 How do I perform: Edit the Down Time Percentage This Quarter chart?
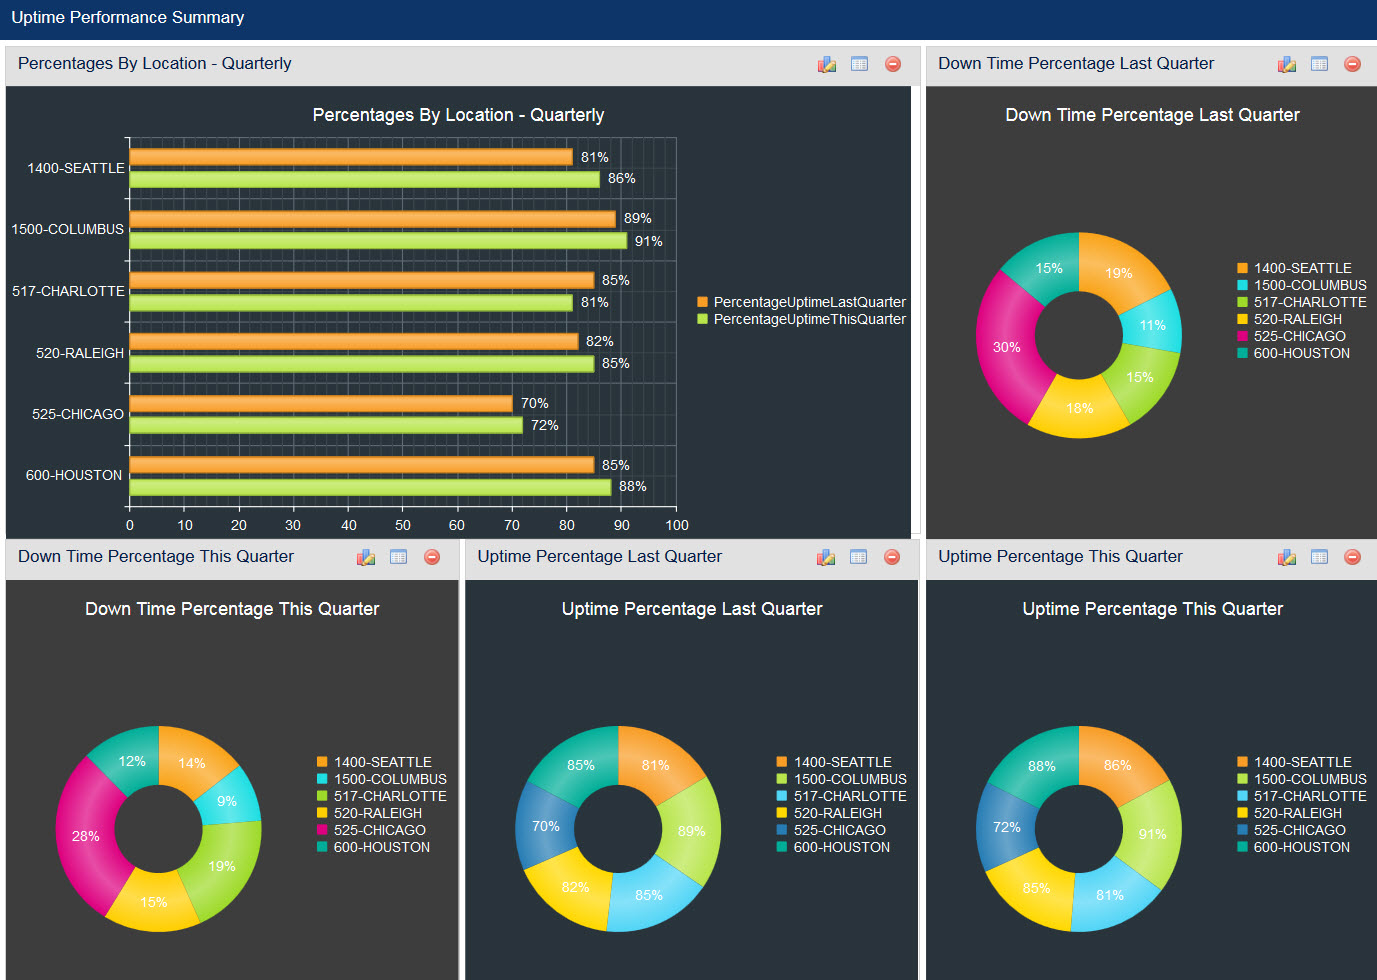[x=365, y=557]
